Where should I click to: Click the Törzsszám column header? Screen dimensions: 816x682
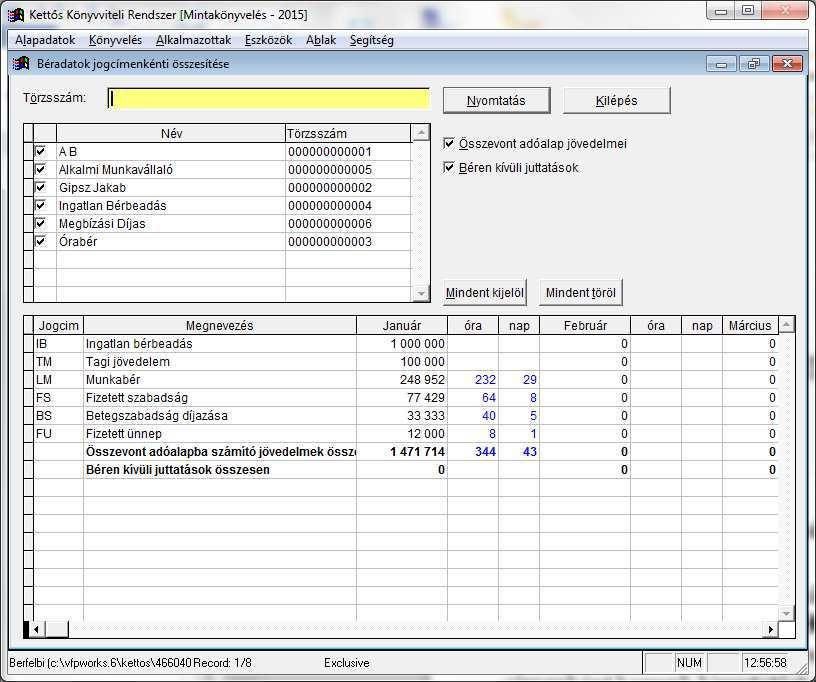[348, 134]
